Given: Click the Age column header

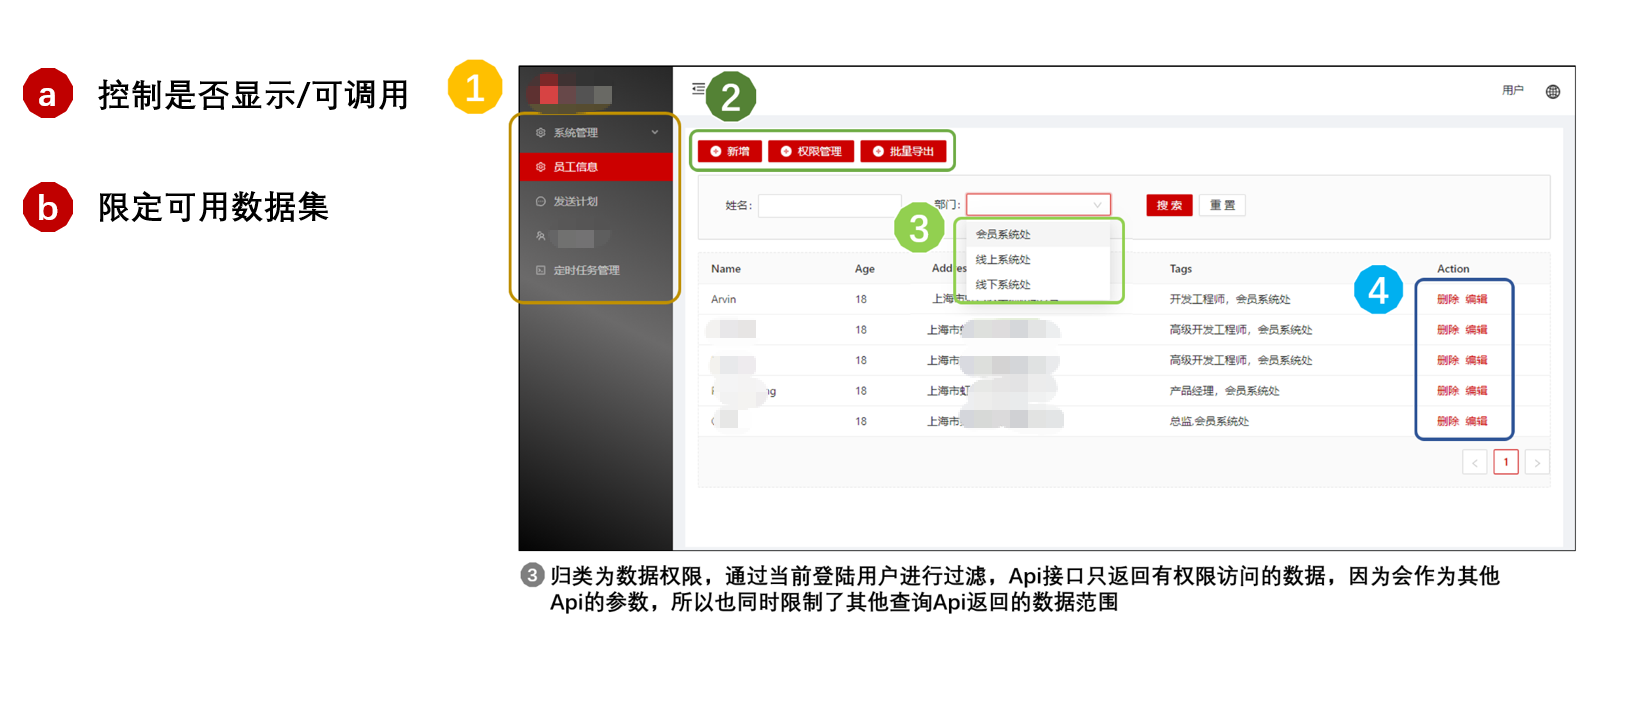Looking at the screenshot, I should pyautogui.click(x=865, y=269).
